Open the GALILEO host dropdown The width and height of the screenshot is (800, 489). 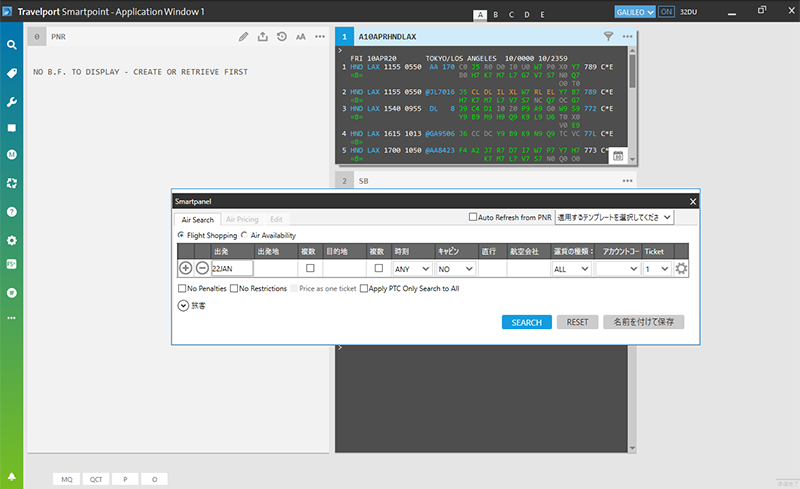[635, 12]
